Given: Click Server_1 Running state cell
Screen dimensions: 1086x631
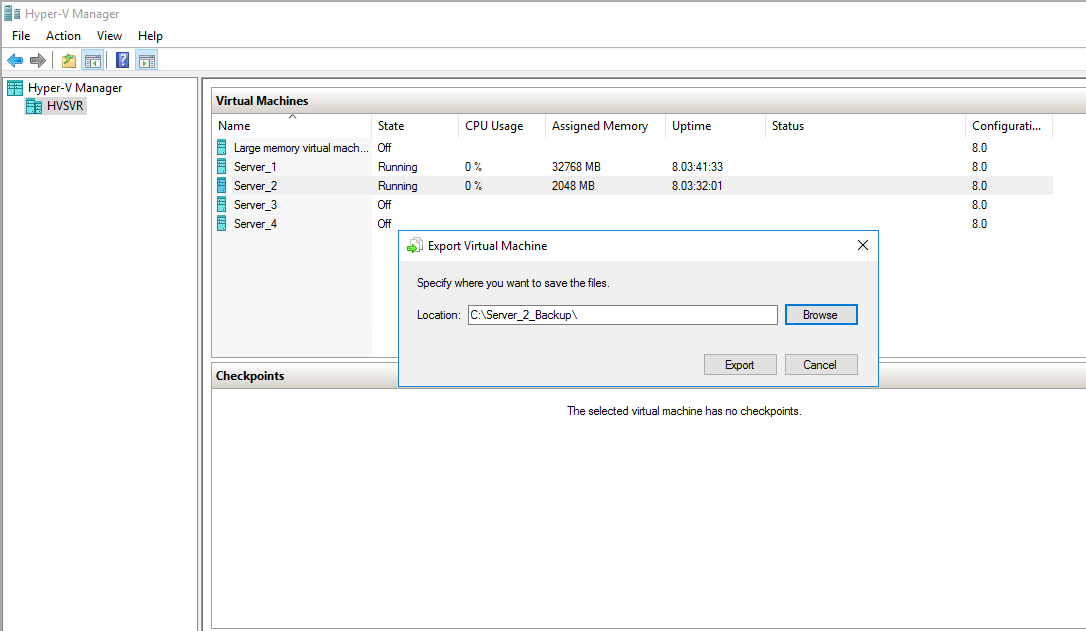Looking at the screenshot, I should click(x=398, y=167).
